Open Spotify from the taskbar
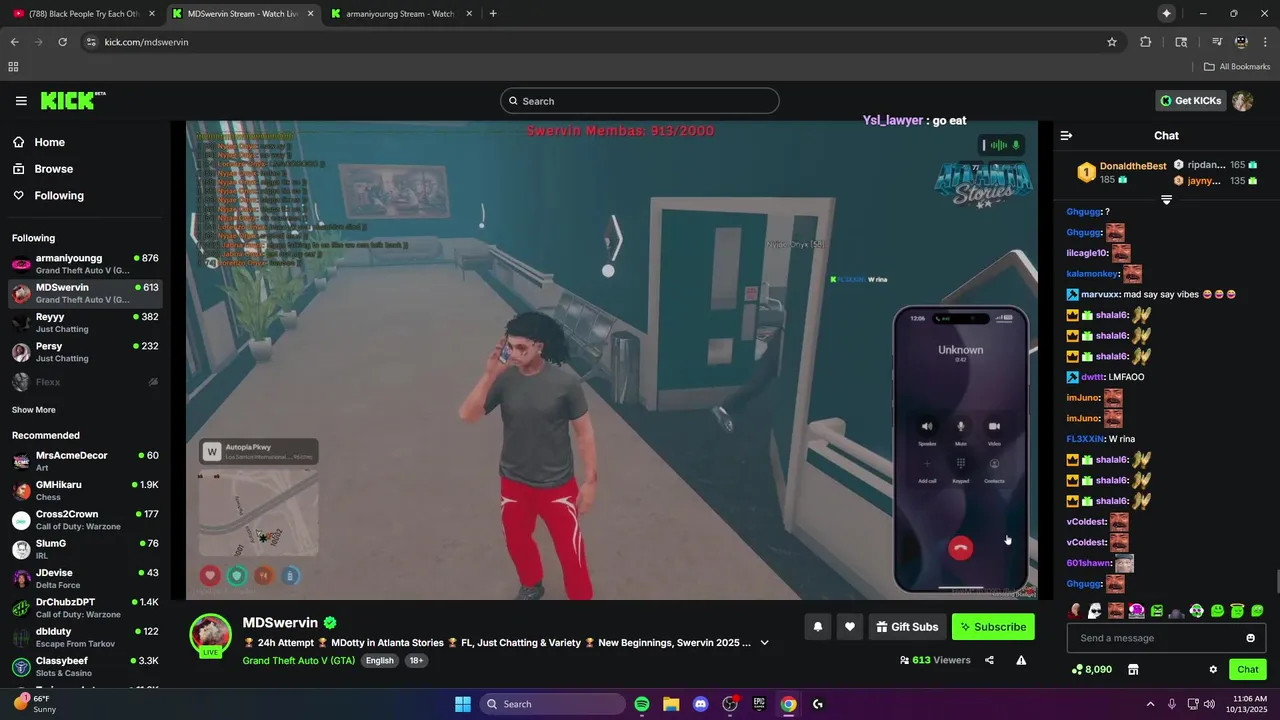The width and height of the screenshot is (1280, 720). 642,704
